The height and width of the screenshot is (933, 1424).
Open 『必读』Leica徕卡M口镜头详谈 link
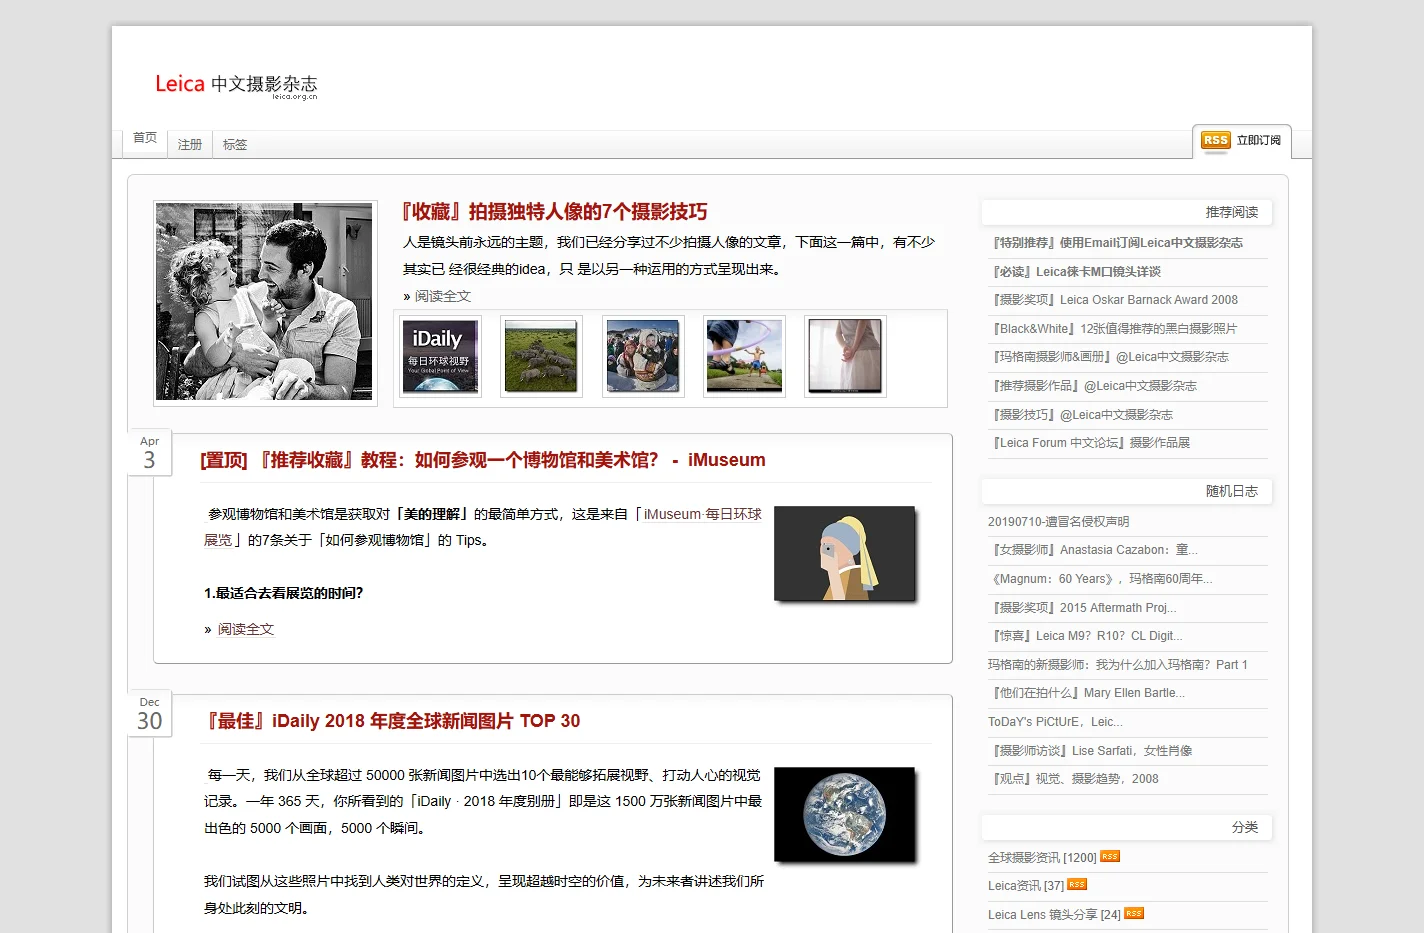pyautogui.click(x=1075, y=272)
